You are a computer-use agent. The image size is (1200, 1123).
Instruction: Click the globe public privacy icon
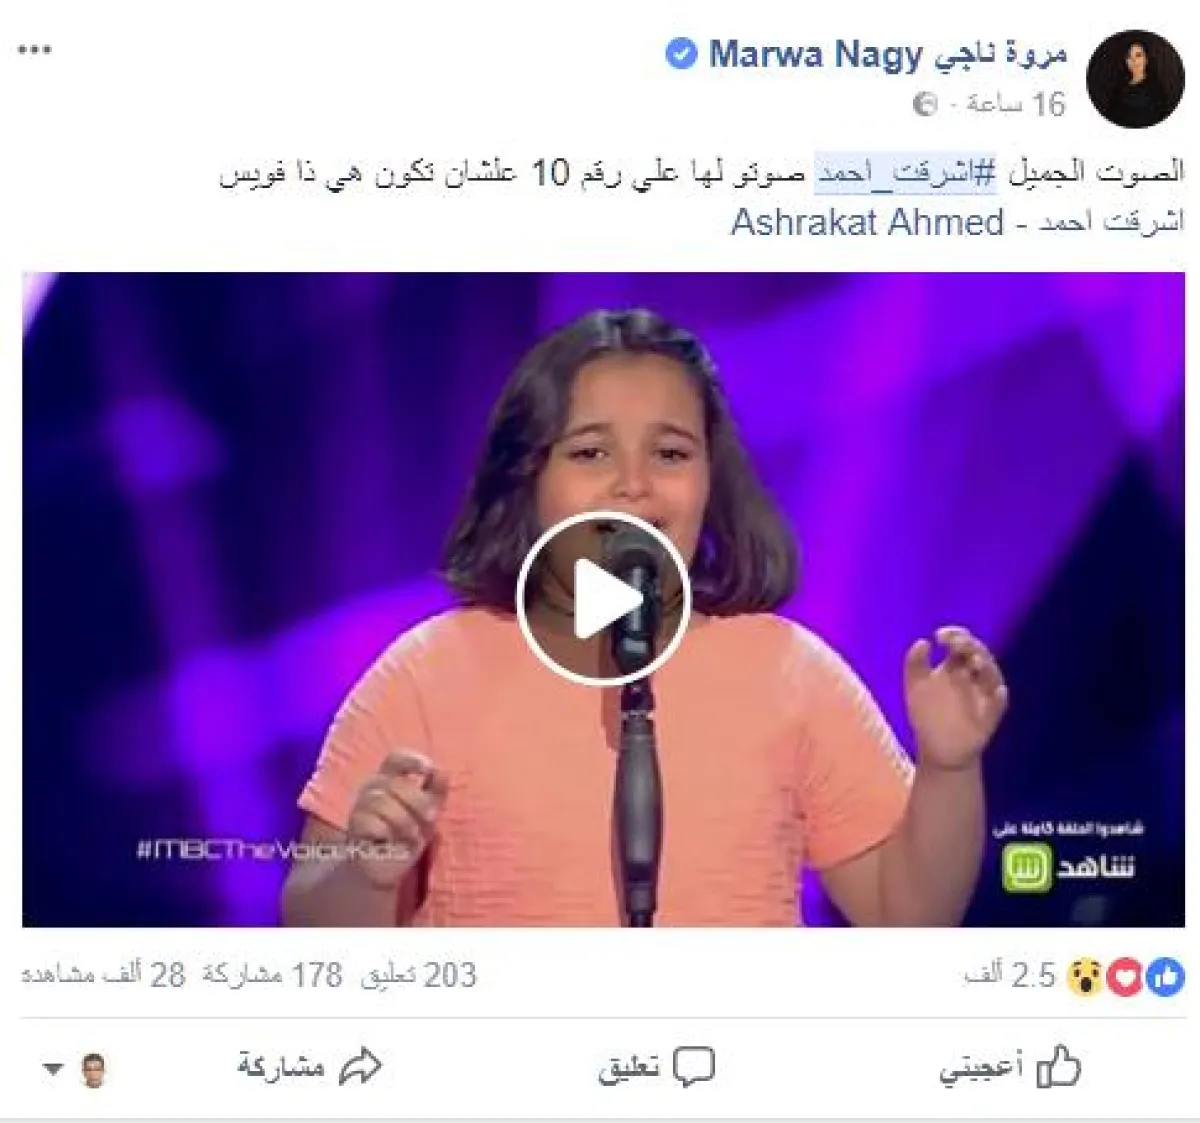pyautogui.click(x=926, y=104)
